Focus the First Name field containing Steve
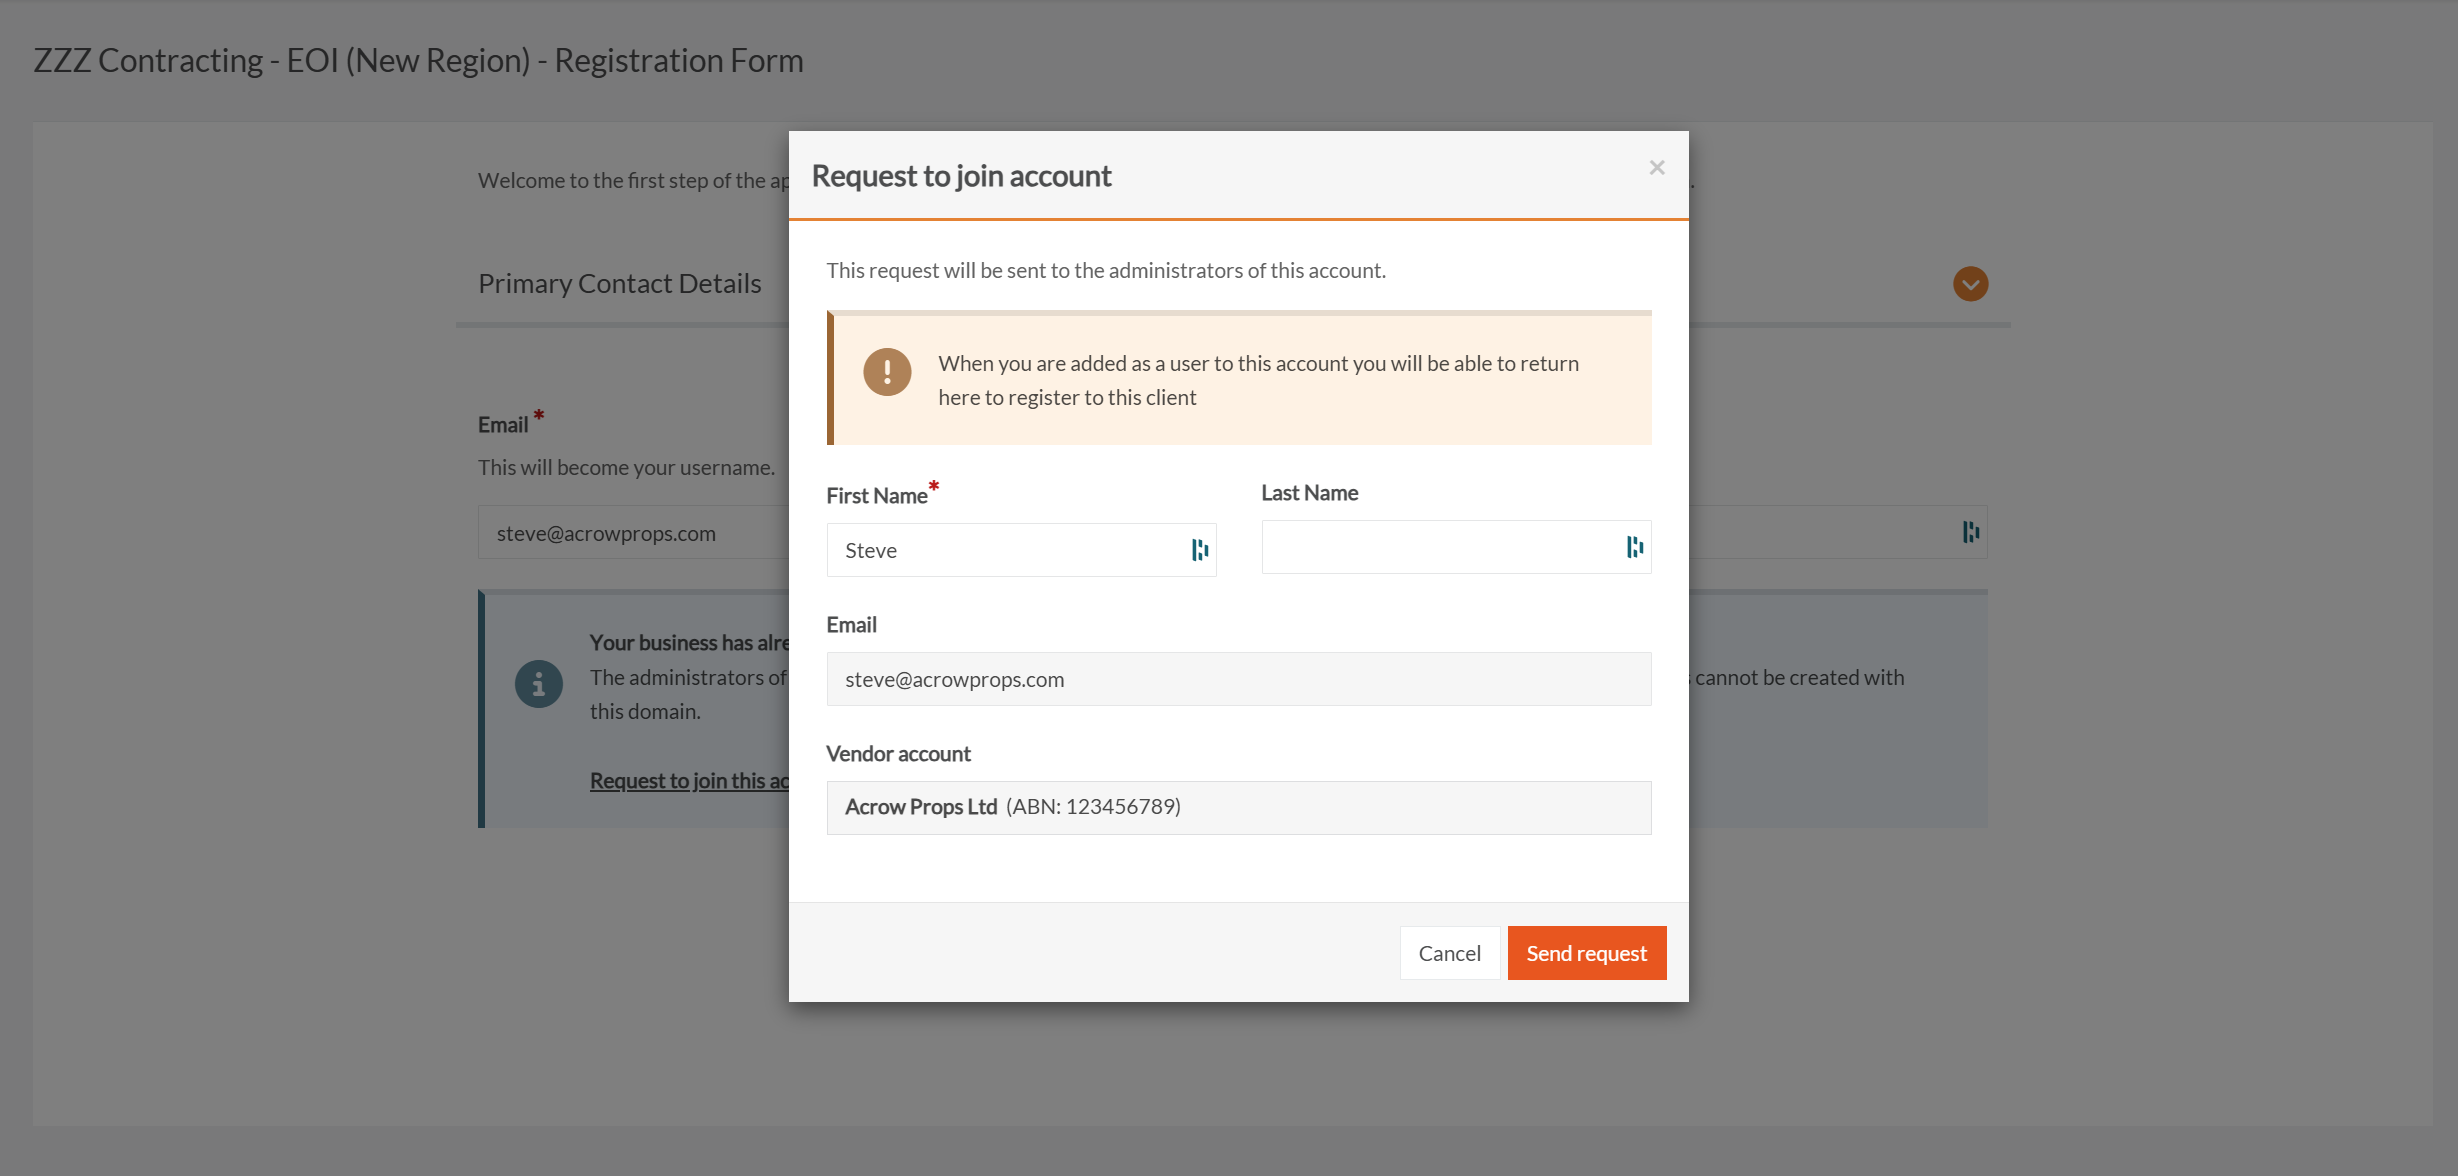 pos(1000,550)
